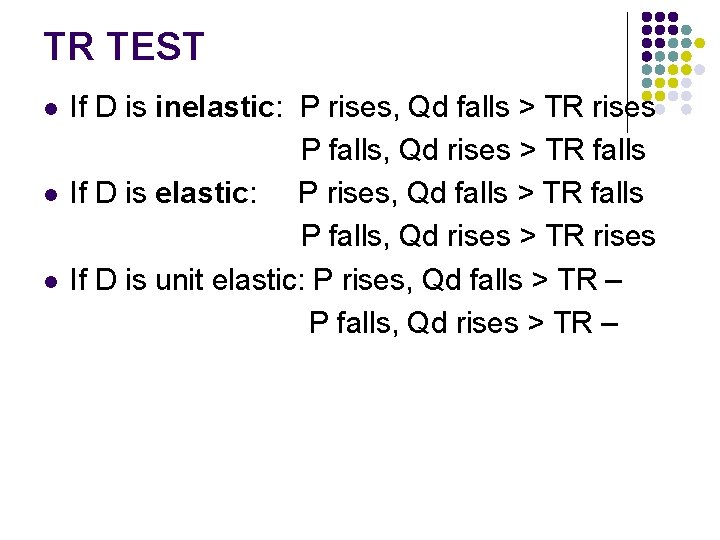Image resolution: width=720 pixels, height=540 pixels.
Task: Click the leftmost yellow dot in the grid
Action: (x=647, y=96)
